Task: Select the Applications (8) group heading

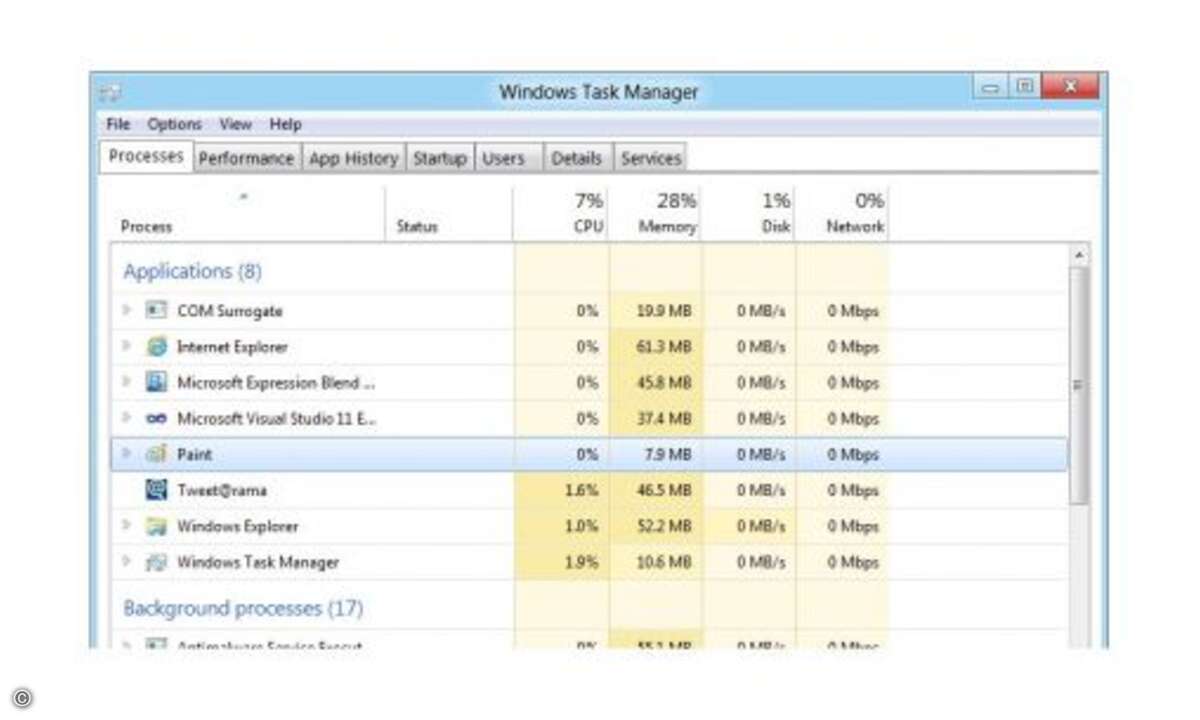Action: point(193,271)
